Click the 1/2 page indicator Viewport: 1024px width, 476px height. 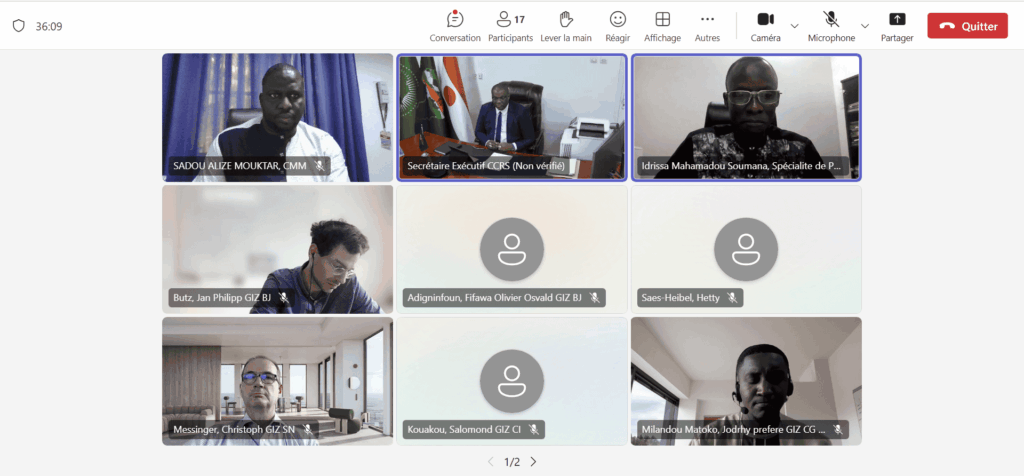click(x=512, y=462)
